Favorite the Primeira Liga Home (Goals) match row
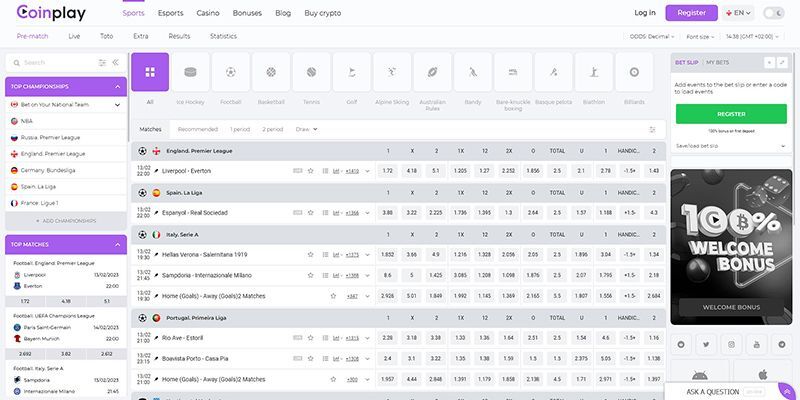Viewport: 800px width, 400px height. 333,380
